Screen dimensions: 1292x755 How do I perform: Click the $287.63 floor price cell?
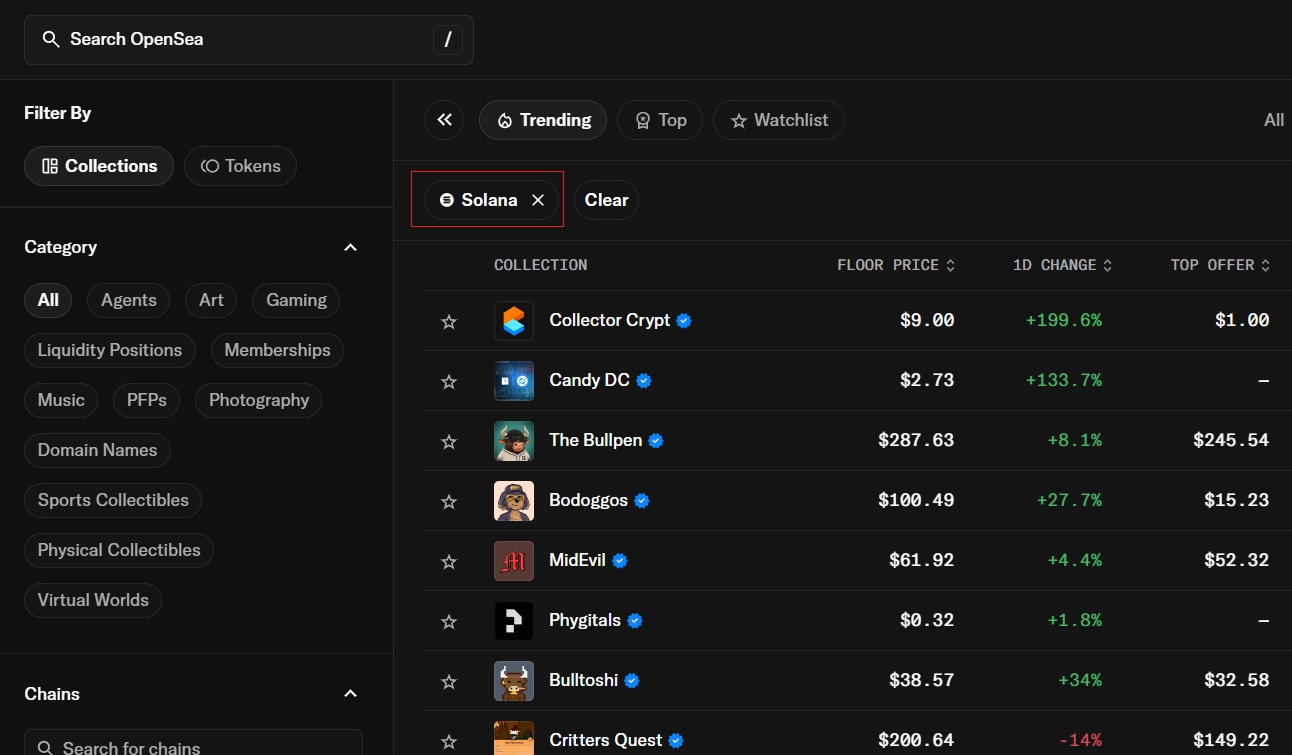coord(916,441)
